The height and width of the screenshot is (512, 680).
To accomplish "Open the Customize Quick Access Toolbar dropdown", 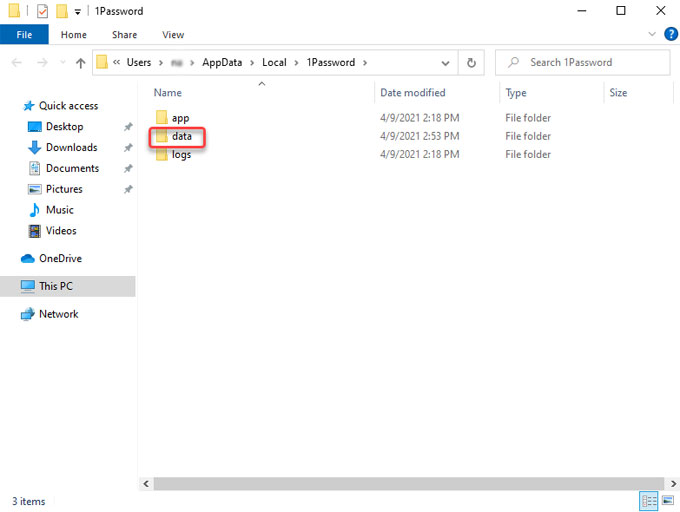I will (78, 12).
